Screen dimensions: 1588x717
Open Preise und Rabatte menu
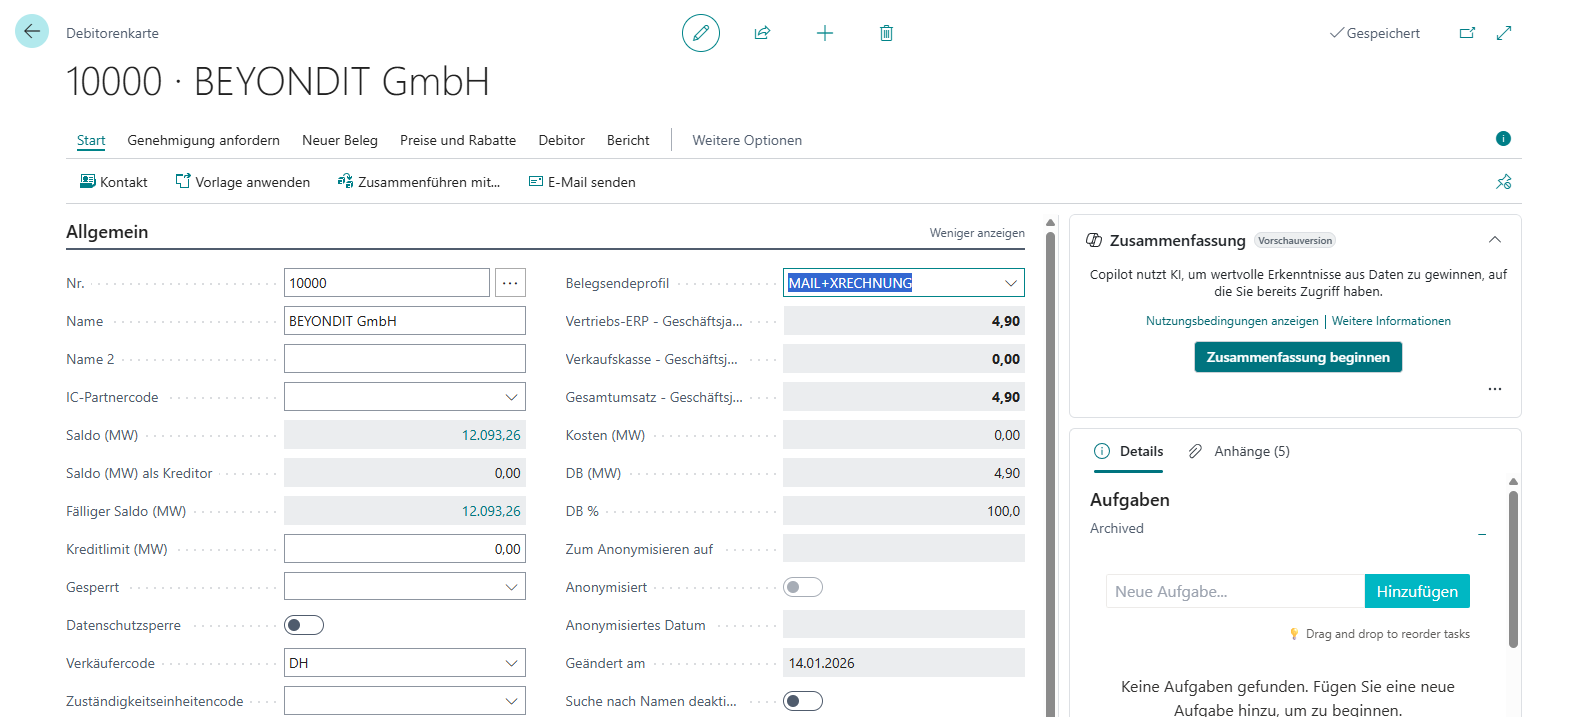point(458,140)
